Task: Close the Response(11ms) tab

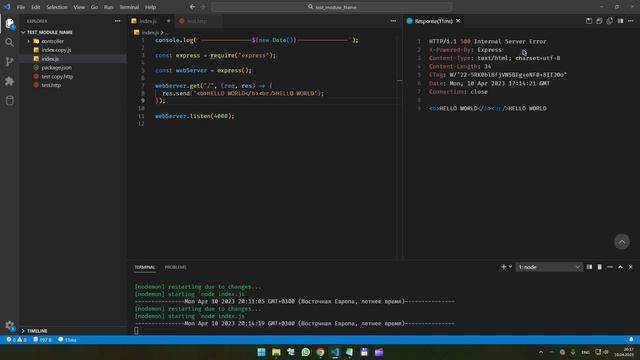Action: [458, 21]
